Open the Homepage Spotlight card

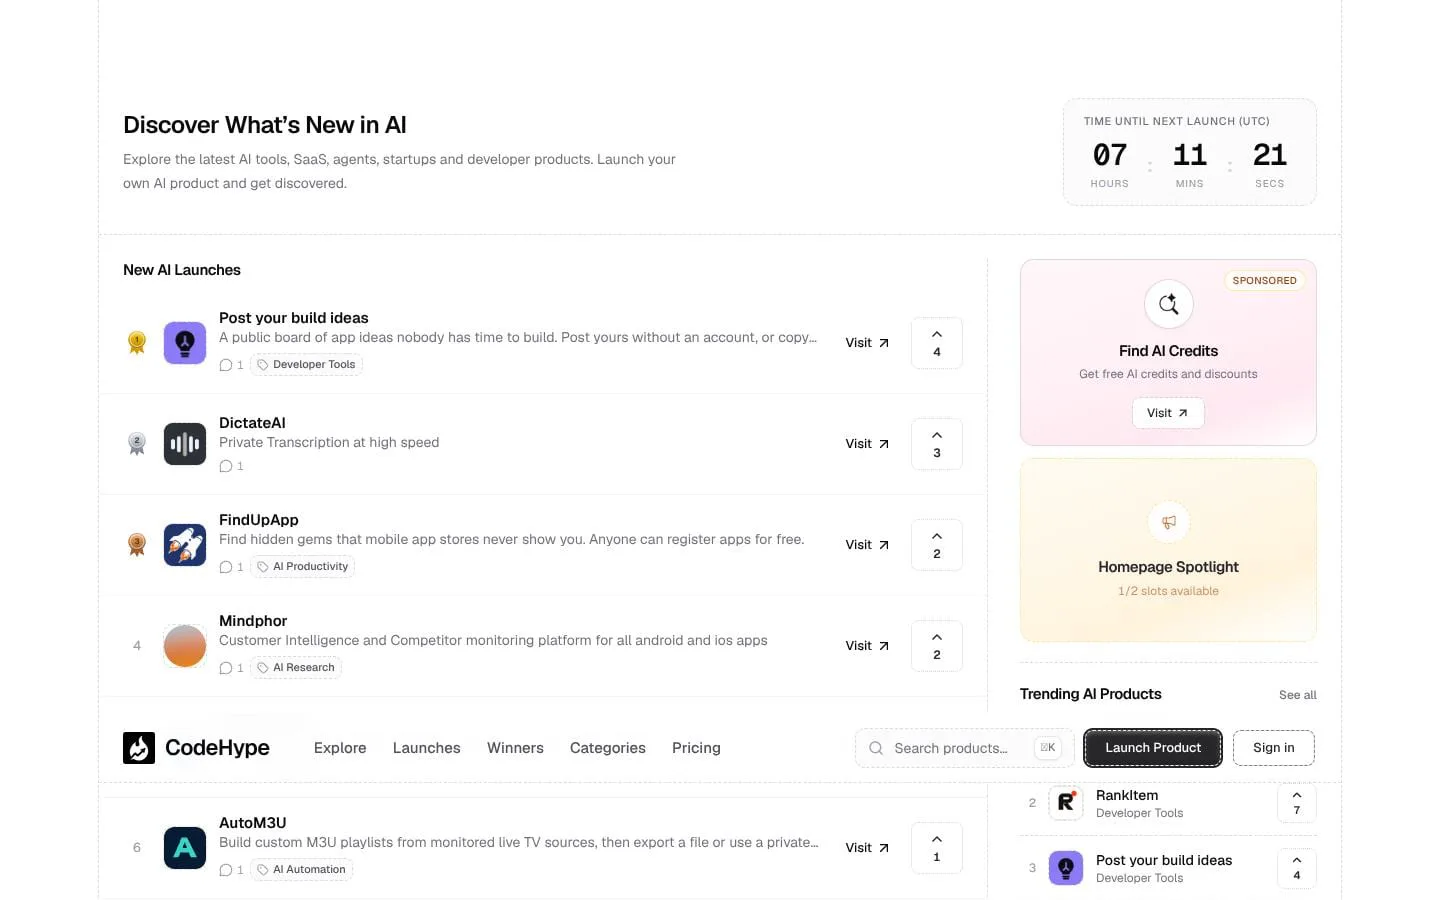pyautogui.click(x=1168, y=550)
